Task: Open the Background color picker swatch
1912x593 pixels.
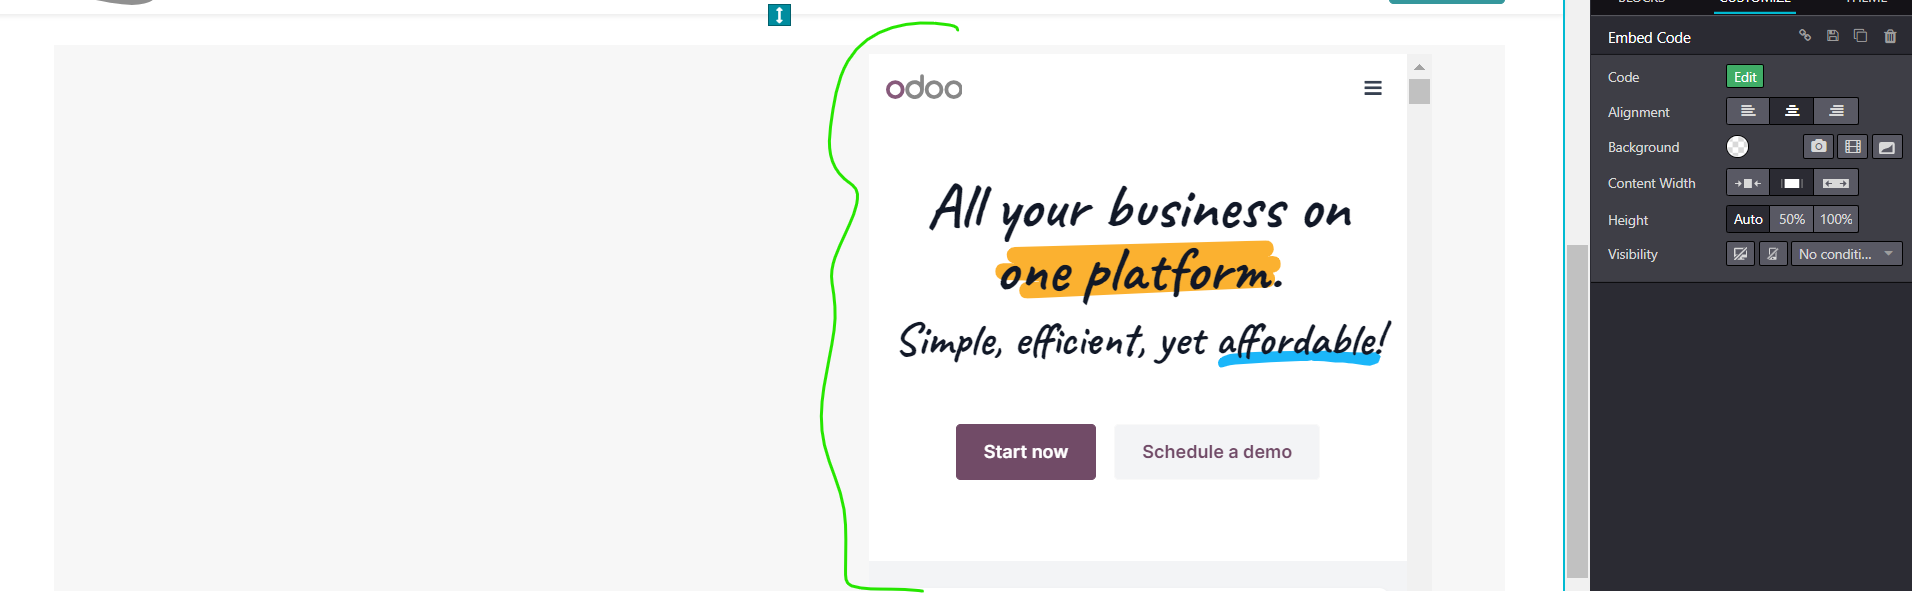Action: (1738, 147)
